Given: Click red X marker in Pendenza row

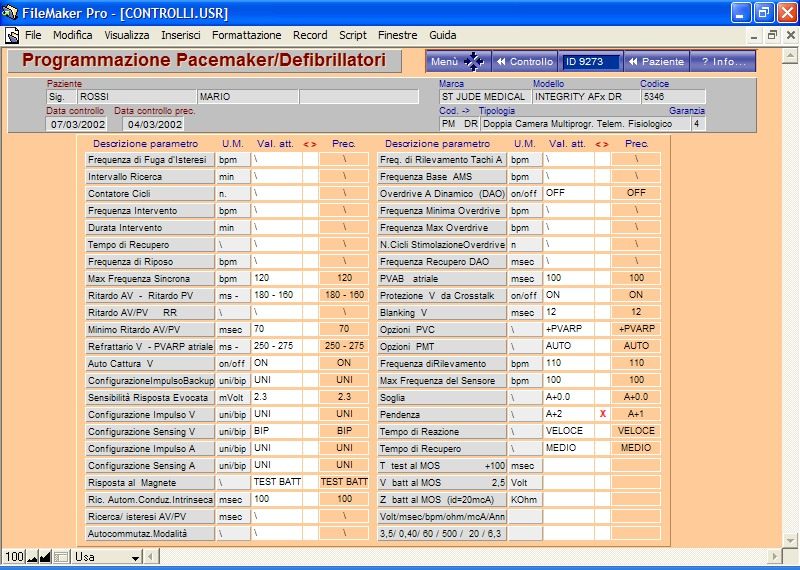Looking at the screenshot, I should click(x=602, y=413).
